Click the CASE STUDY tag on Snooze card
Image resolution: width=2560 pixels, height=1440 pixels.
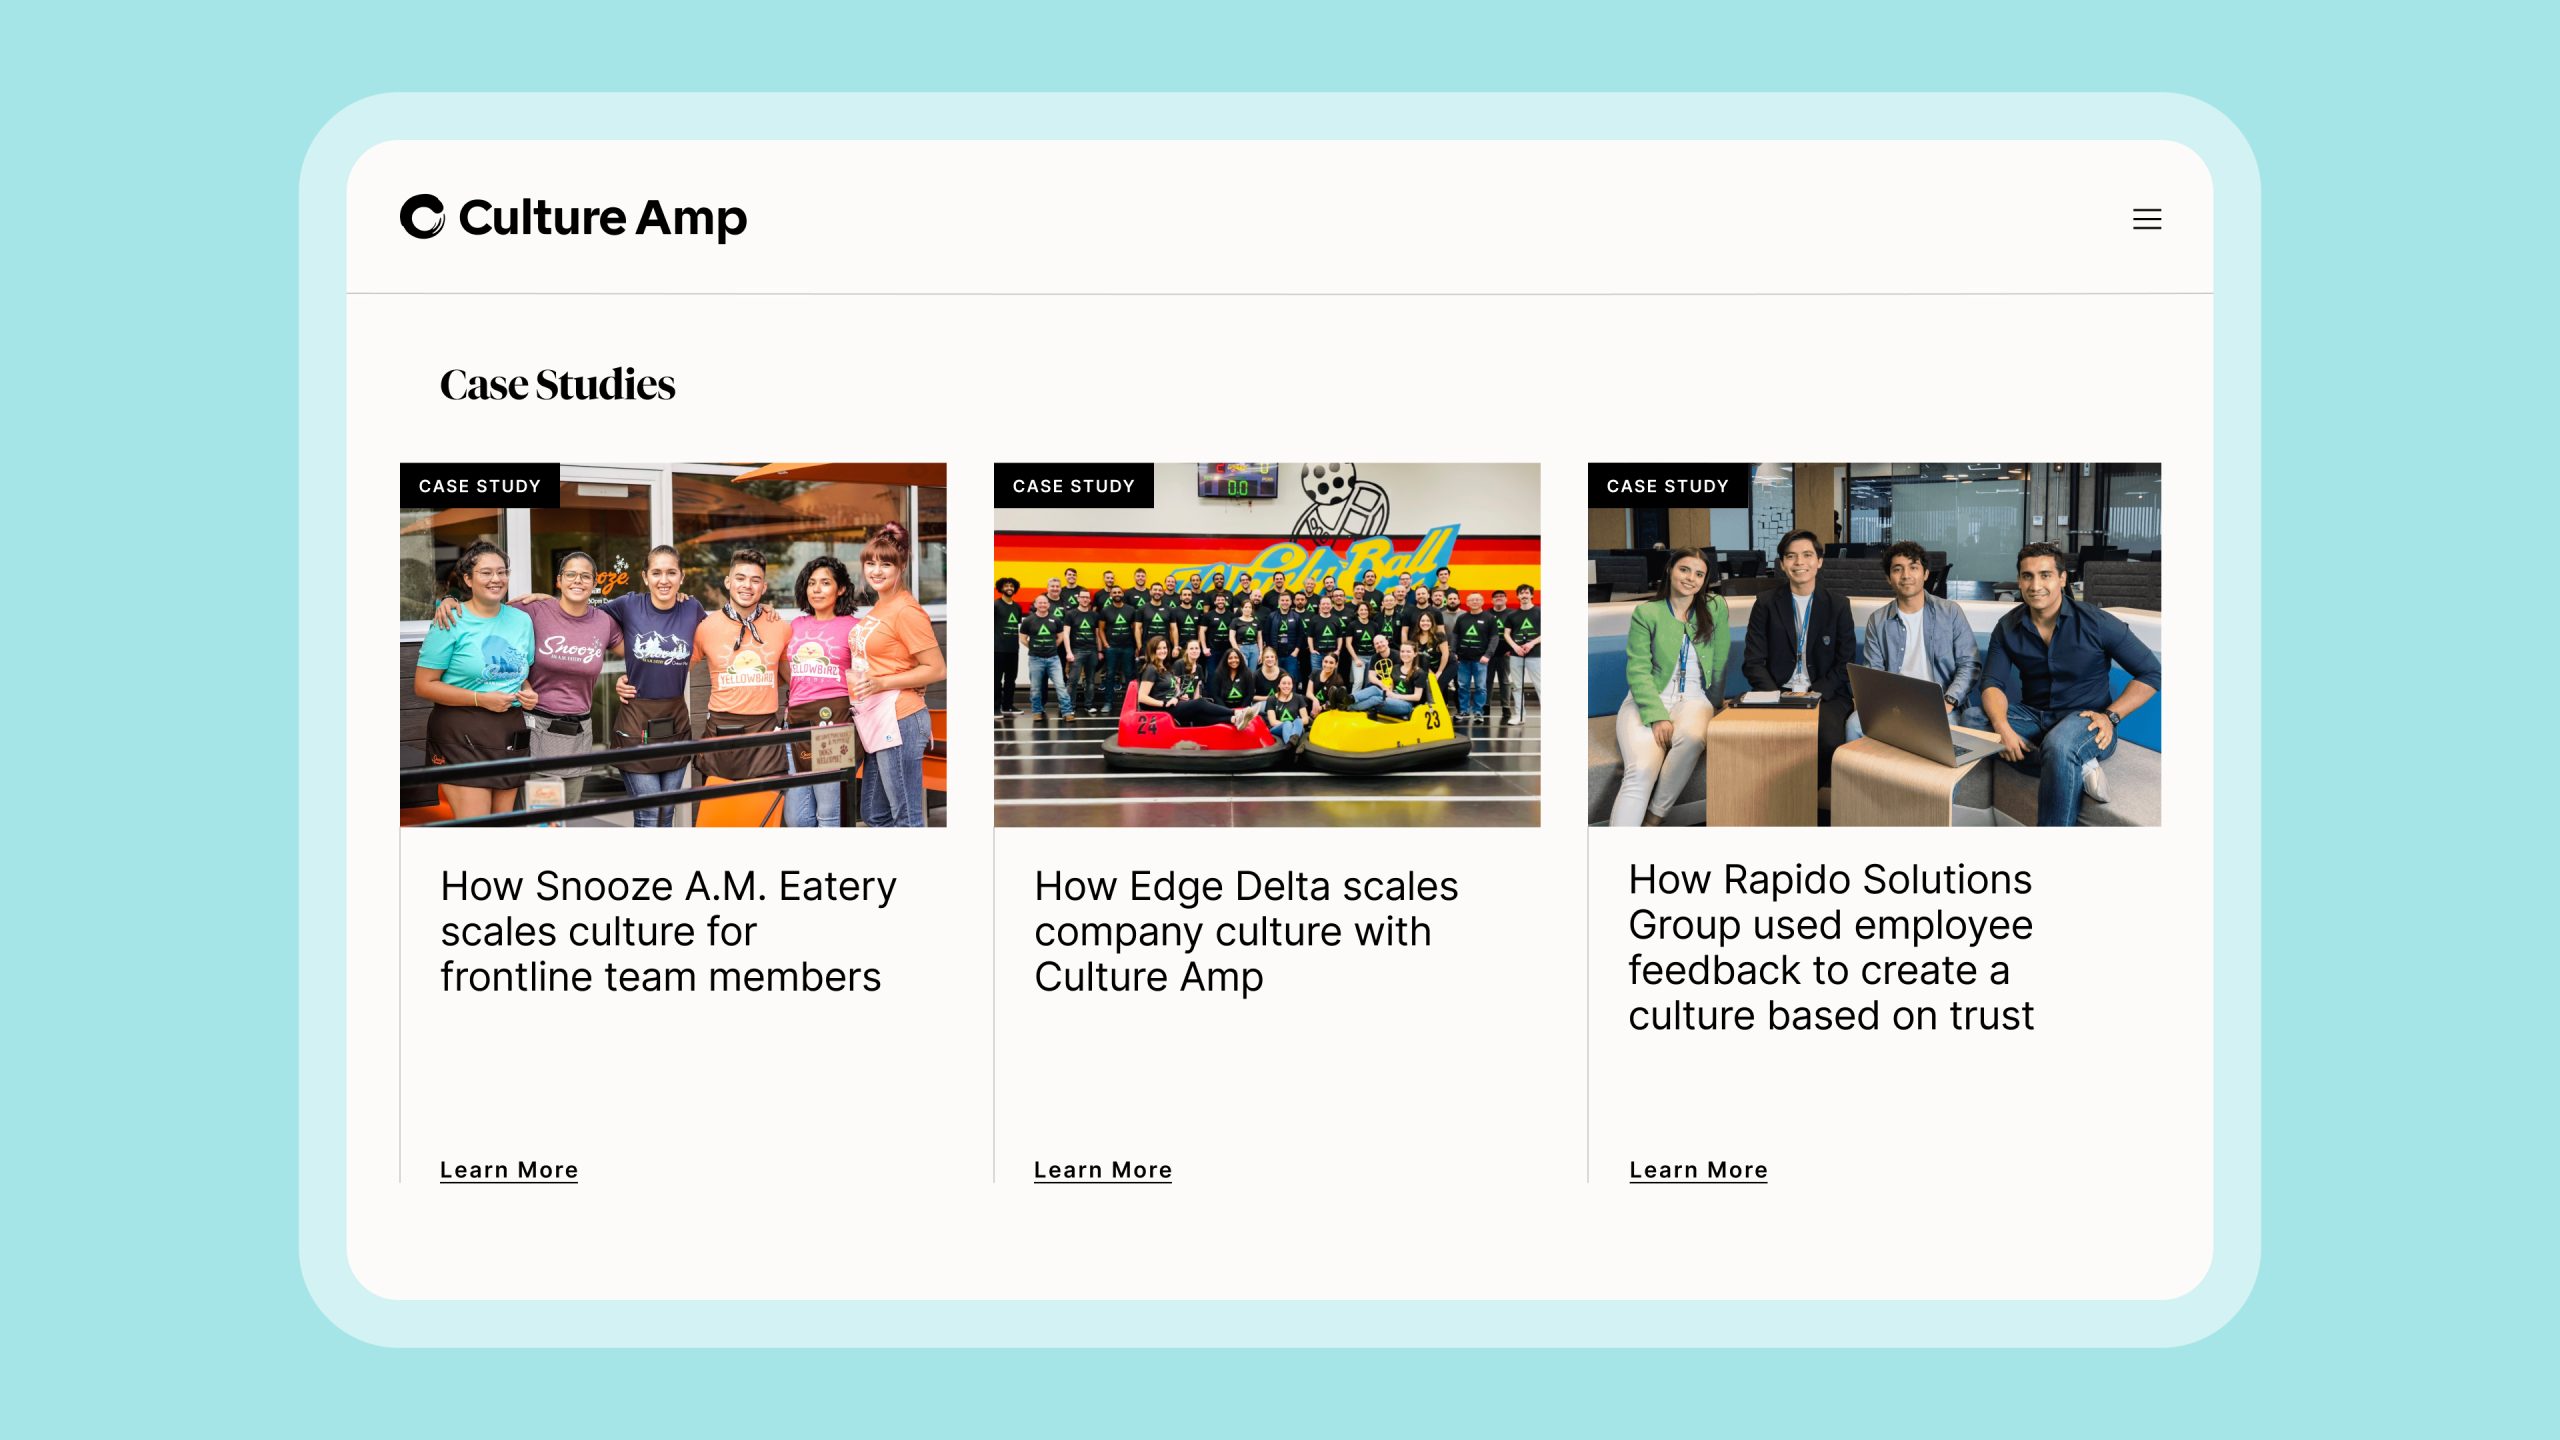(478, 486)
